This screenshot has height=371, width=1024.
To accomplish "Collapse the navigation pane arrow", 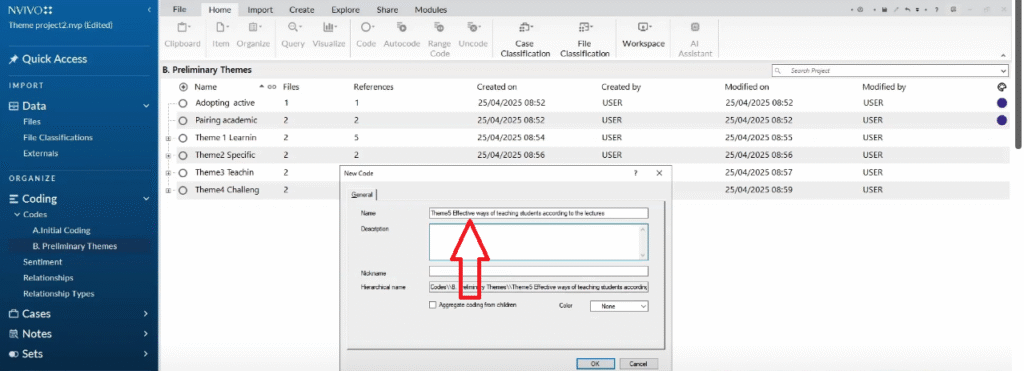I will [x=149, y=10].
